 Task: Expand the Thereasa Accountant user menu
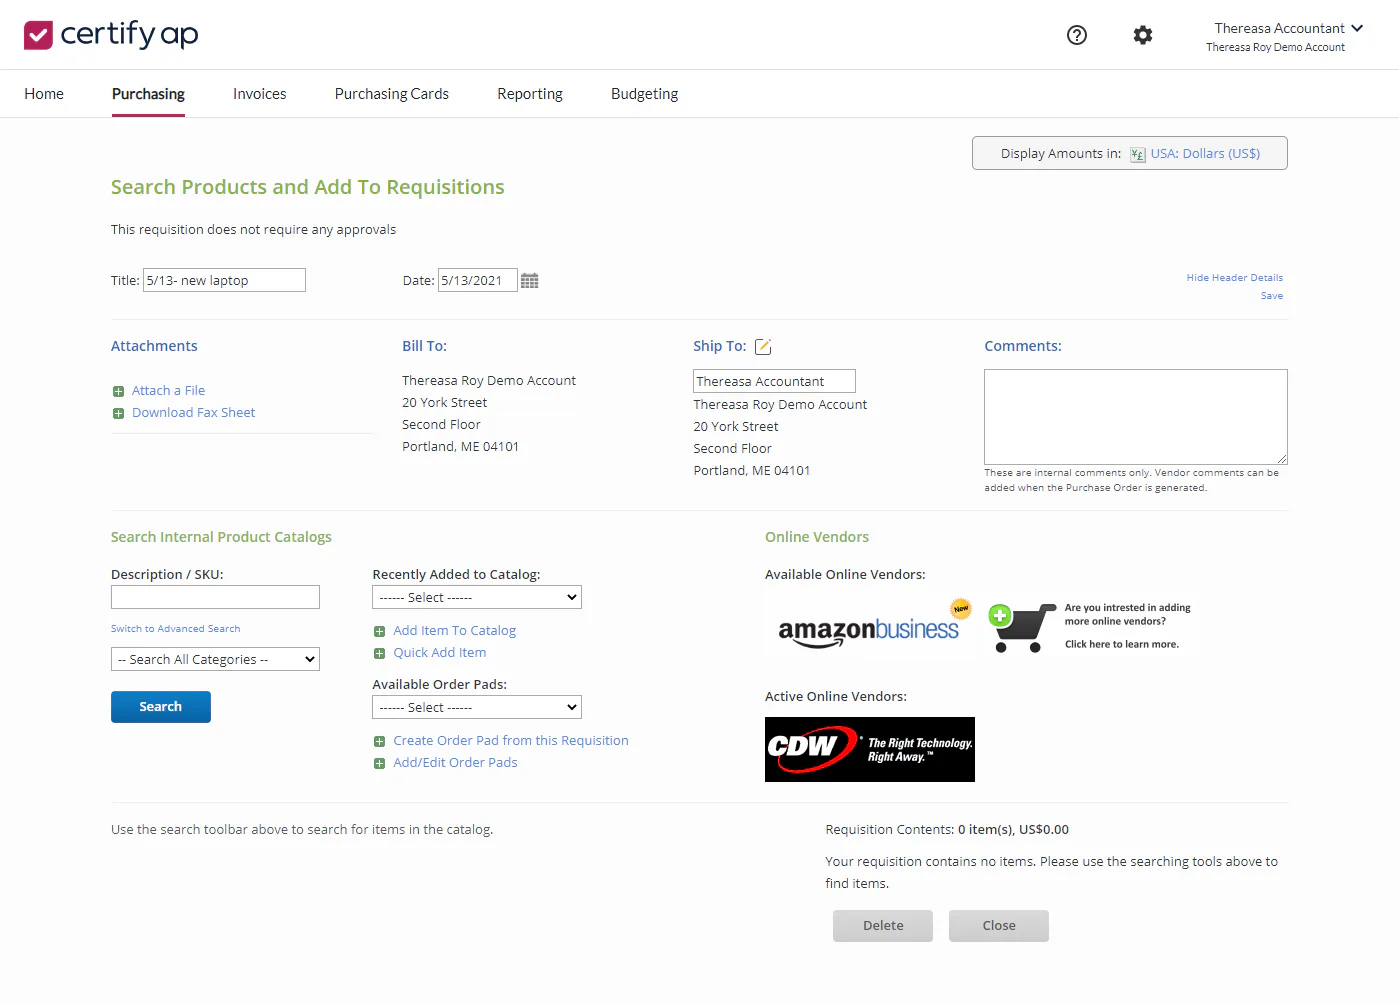coord(1288,28)
